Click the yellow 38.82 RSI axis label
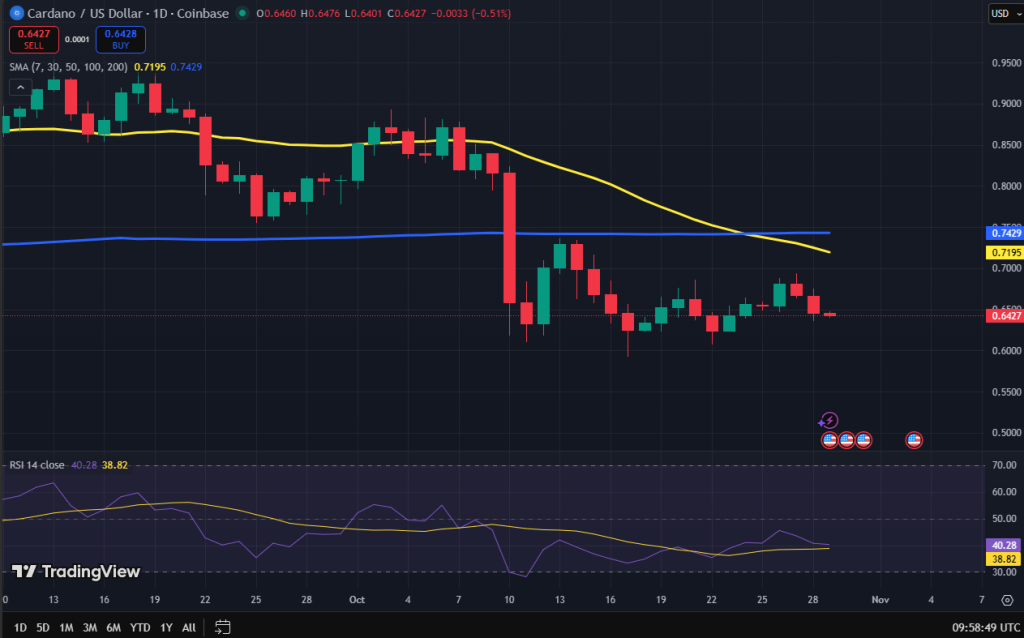 click(1004, 559)
